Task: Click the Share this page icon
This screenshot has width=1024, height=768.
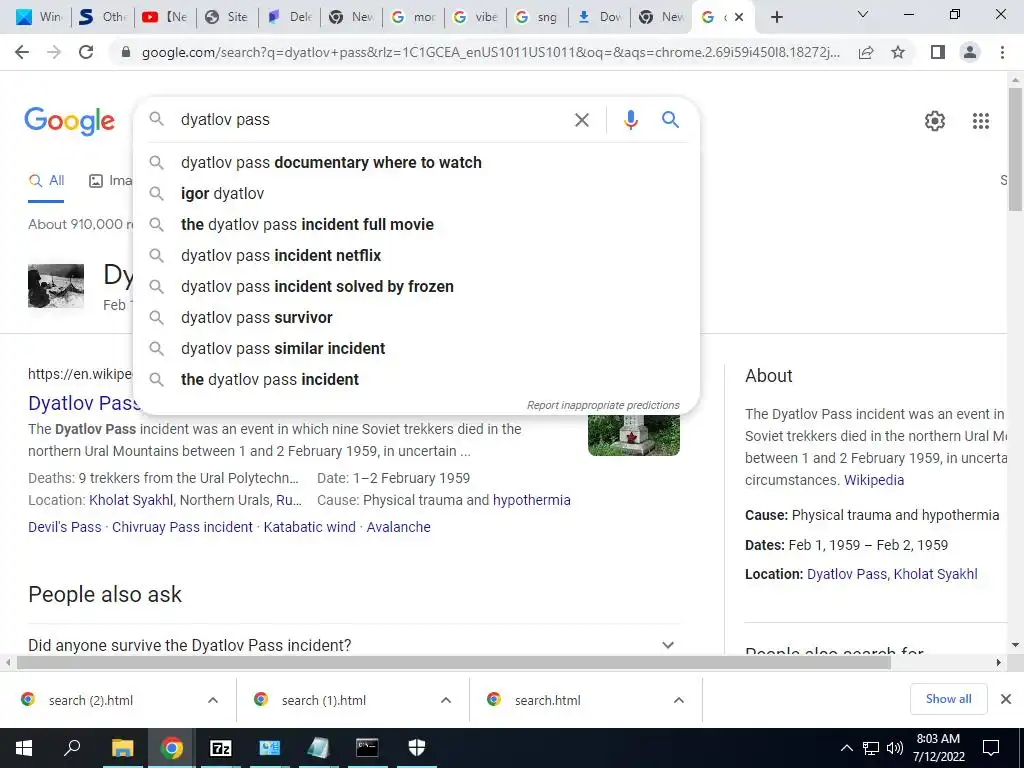Action: pyautogui.click(x=866, y=52)
